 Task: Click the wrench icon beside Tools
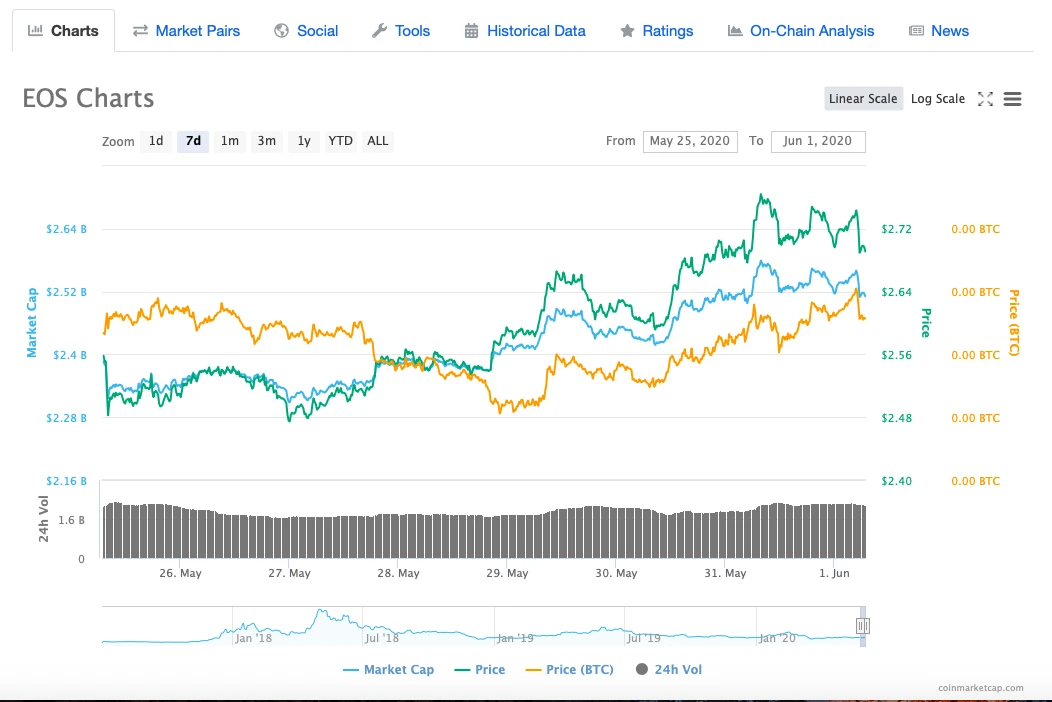point(379,31)
